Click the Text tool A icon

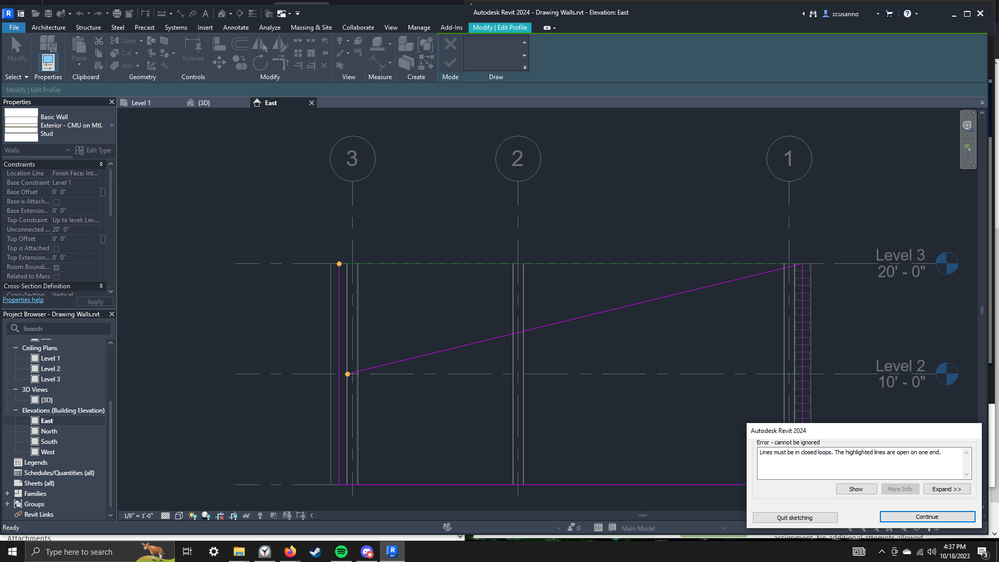[205, 13]
